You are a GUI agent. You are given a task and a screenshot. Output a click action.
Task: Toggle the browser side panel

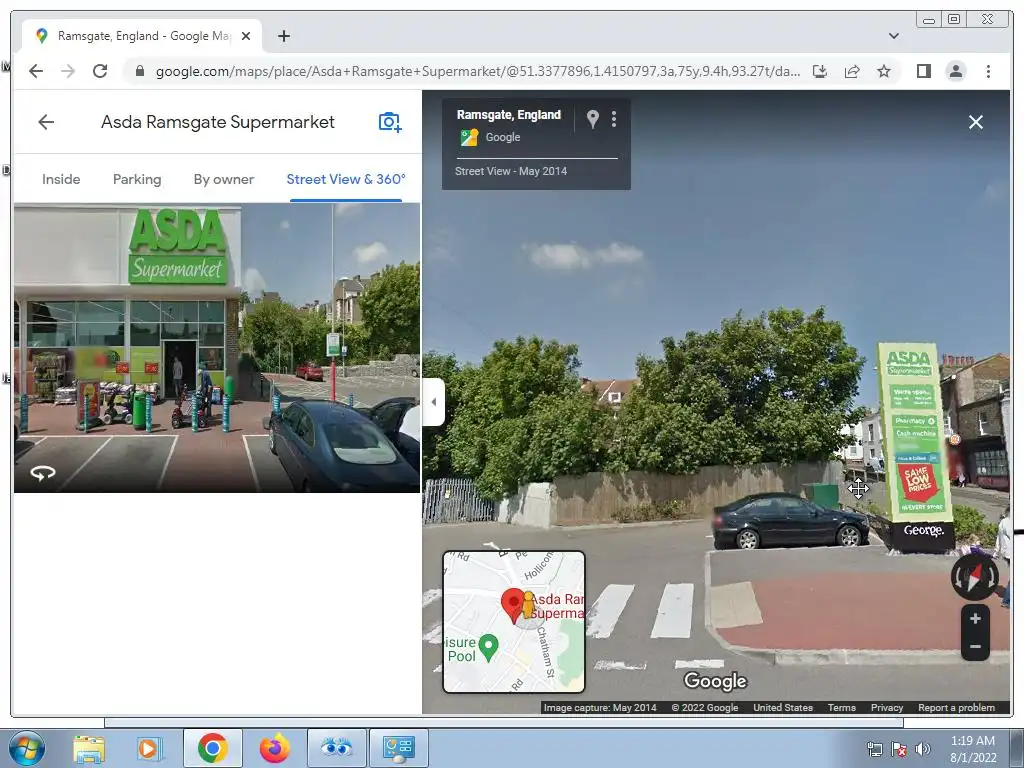pos(923,71)
